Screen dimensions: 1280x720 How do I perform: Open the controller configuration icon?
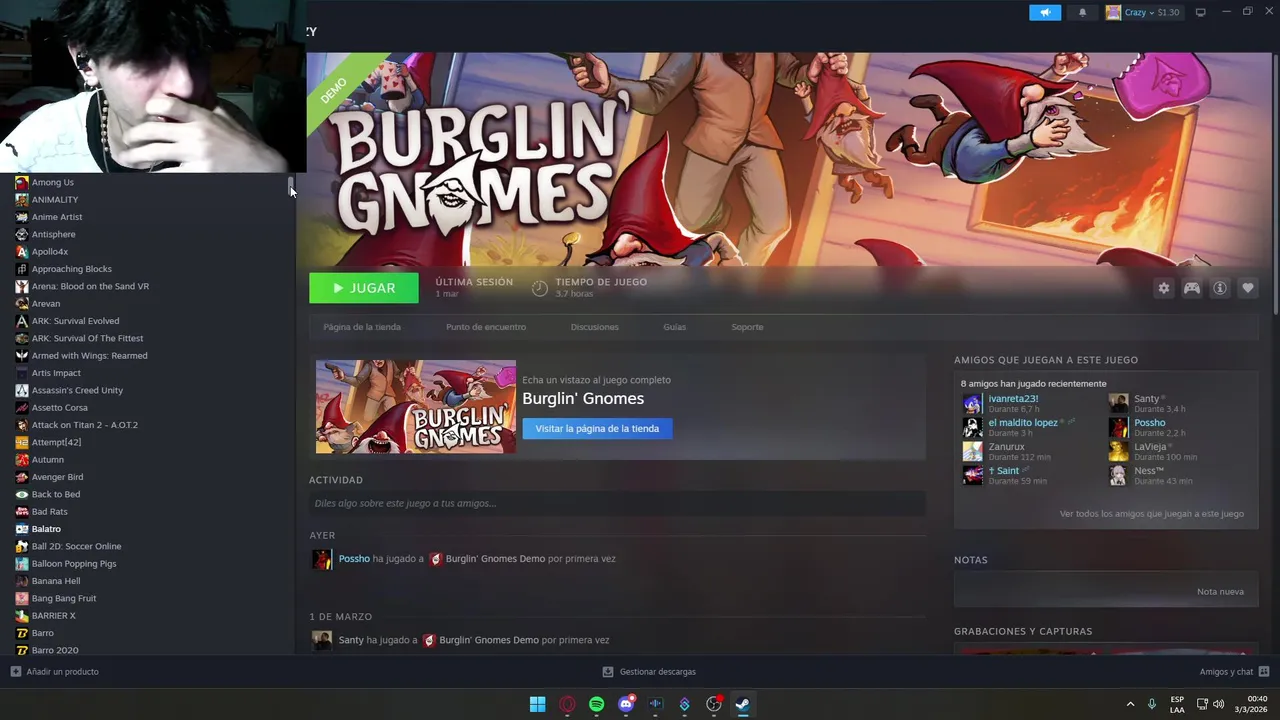[1192, 288]
